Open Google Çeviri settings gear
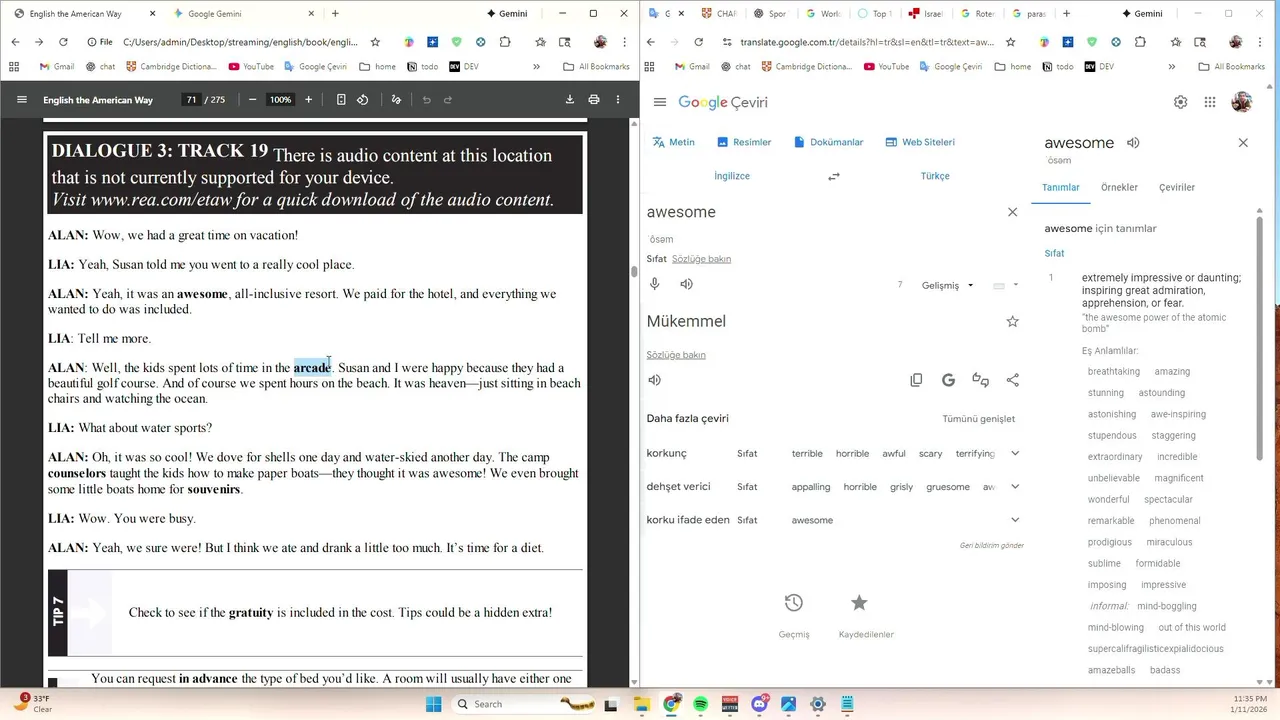Screen dimensions: 1280x720 pyautogui.click(x=1181, y=102)
